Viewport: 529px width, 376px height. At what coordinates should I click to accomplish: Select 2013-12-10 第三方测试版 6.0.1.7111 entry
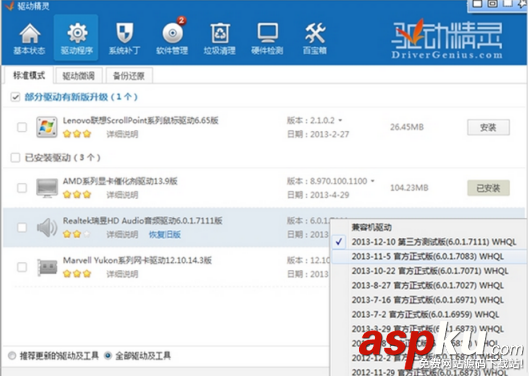click(429, 242)
